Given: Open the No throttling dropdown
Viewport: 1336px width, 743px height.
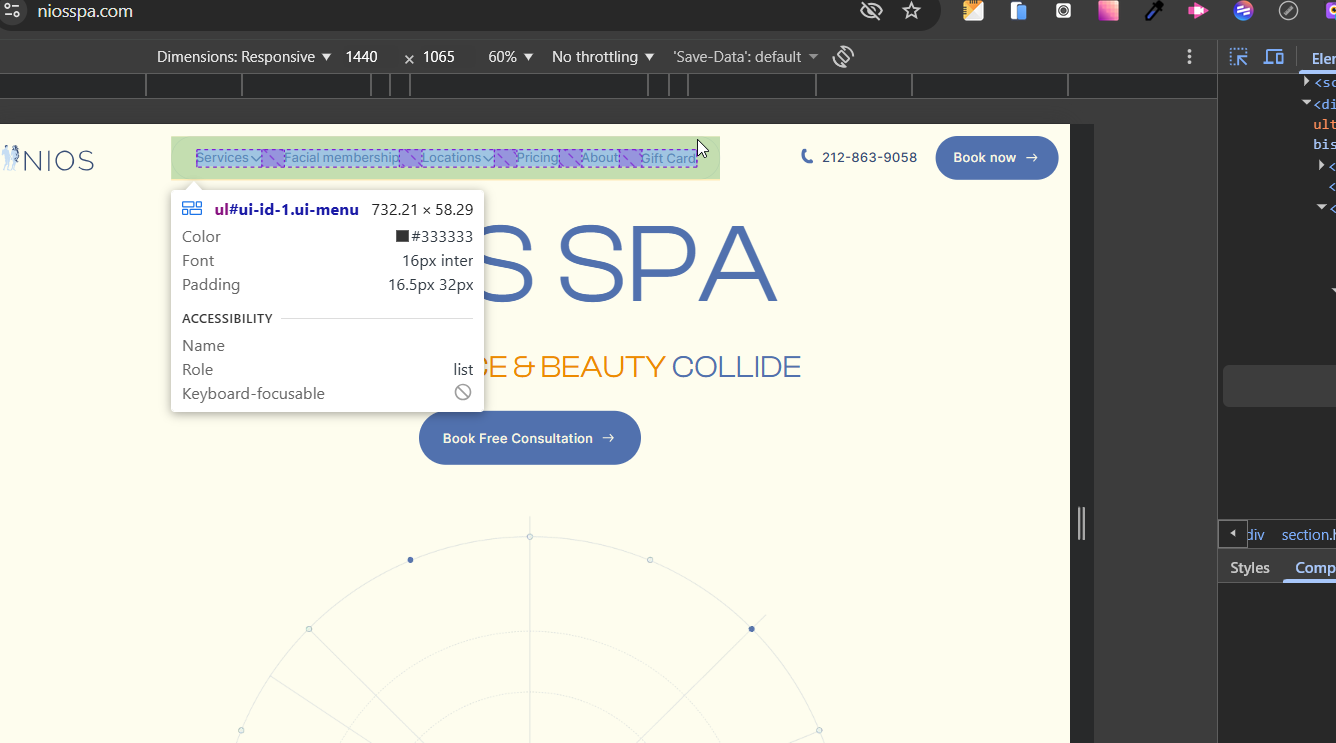Looking at the screenshot, I should tap(603, 57).
